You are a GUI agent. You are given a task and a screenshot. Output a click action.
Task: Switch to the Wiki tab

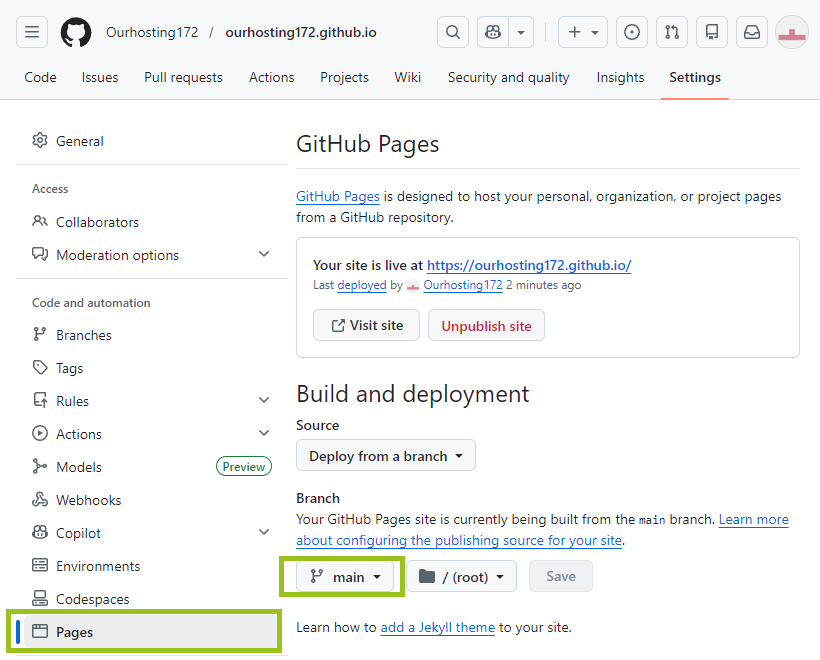tap(407, 77)
